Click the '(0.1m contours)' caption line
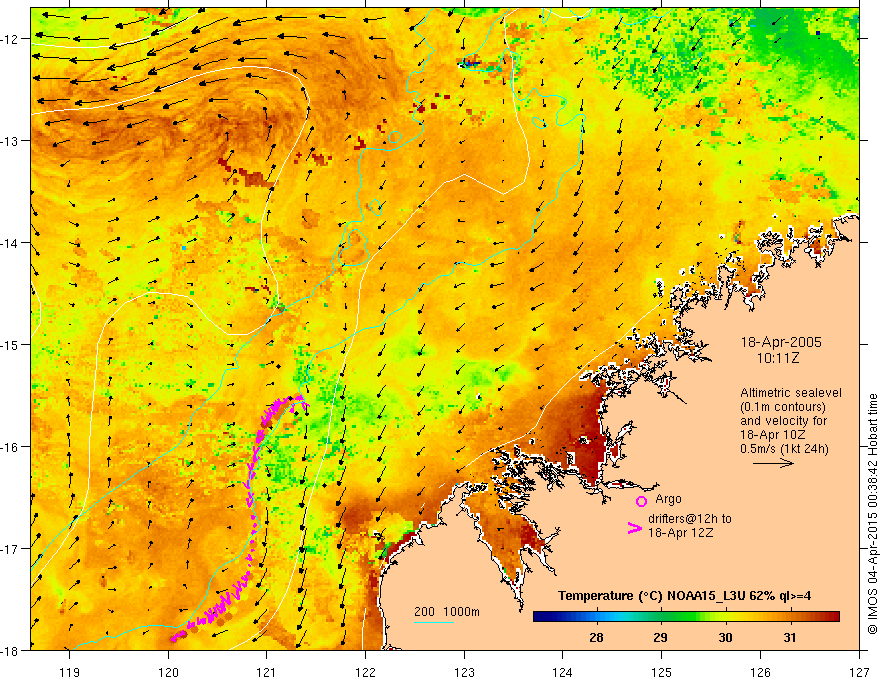The height and width of the screenshot is (680, 880). [783, 407]
